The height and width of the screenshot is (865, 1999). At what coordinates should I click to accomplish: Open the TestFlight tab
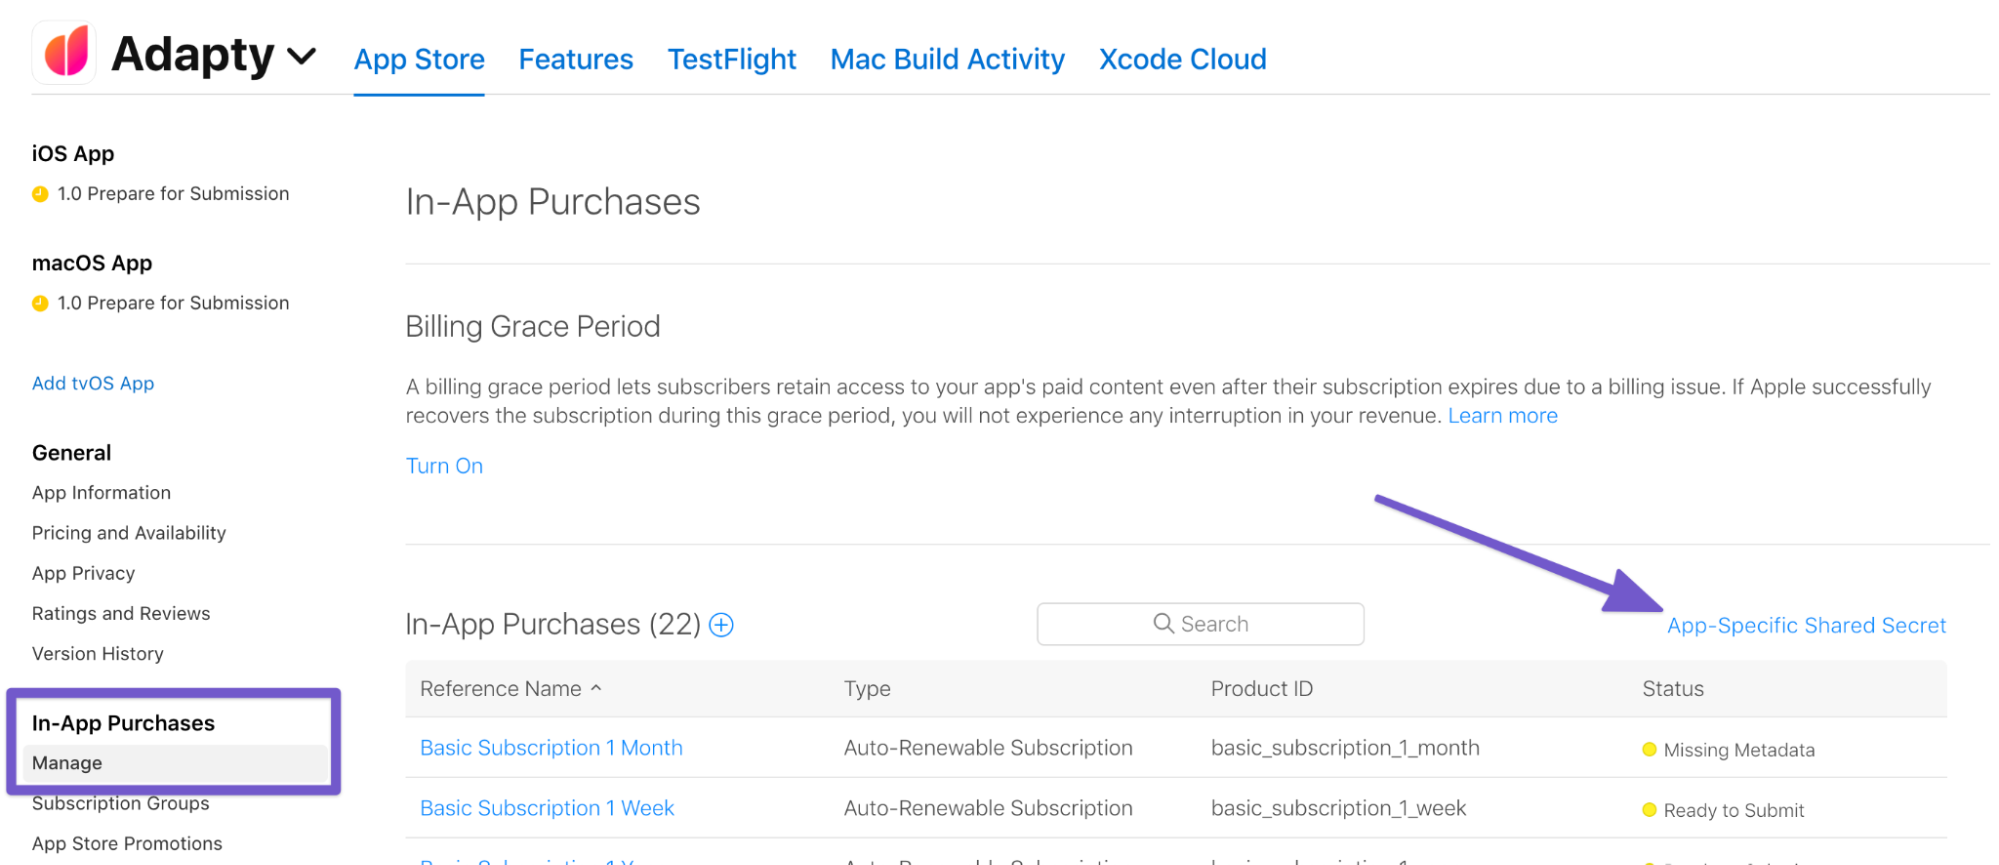coord(732,59)
